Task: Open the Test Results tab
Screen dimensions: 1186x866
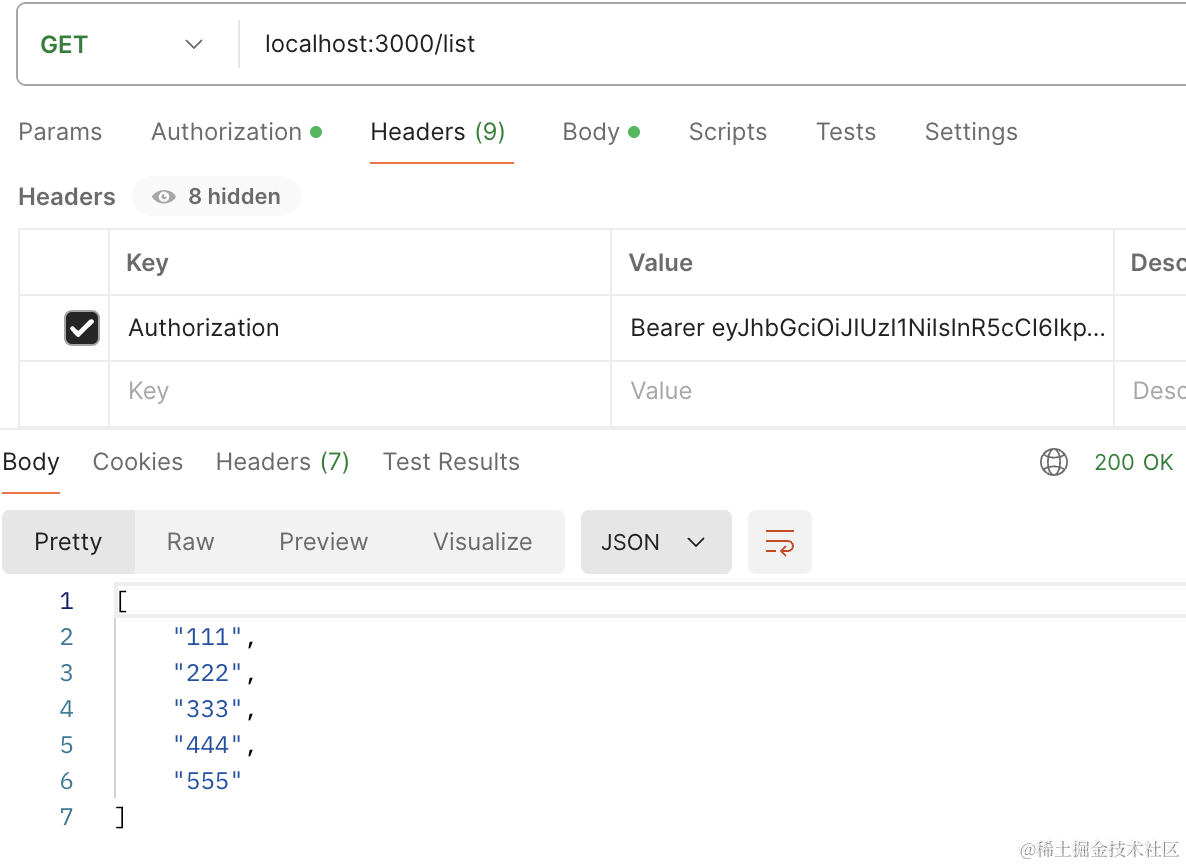Action: 451,462
